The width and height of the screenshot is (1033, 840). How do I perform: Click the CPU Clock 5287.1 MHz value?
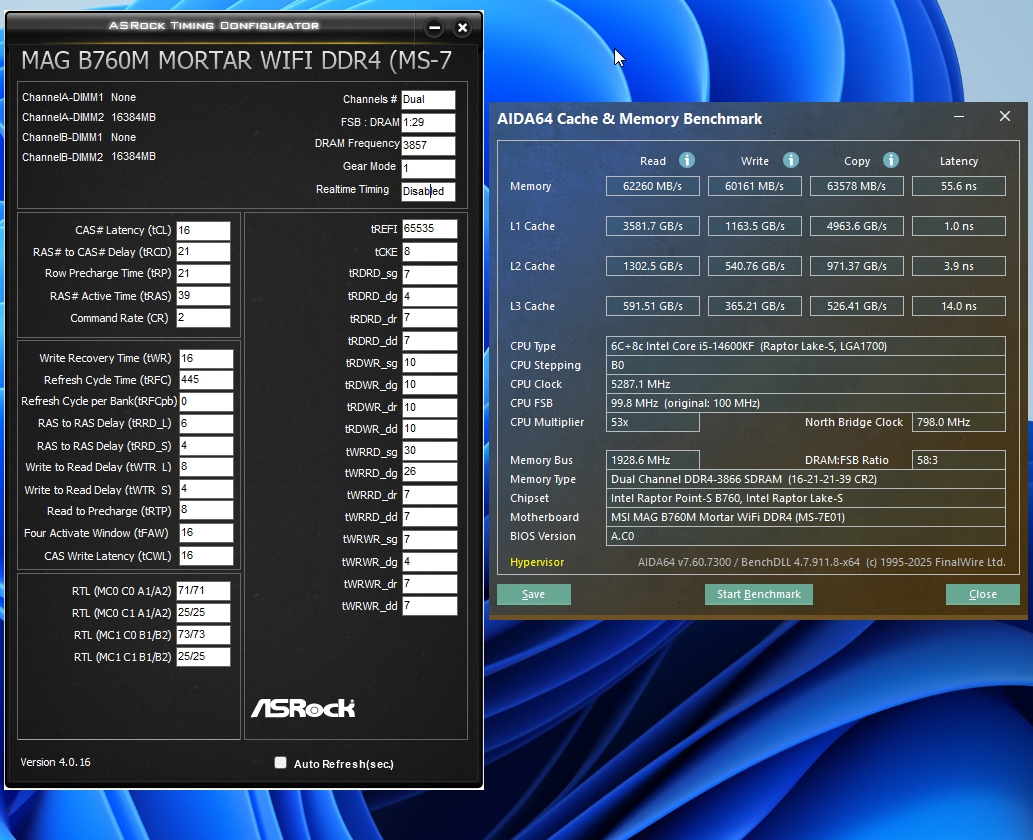[806, 384]
